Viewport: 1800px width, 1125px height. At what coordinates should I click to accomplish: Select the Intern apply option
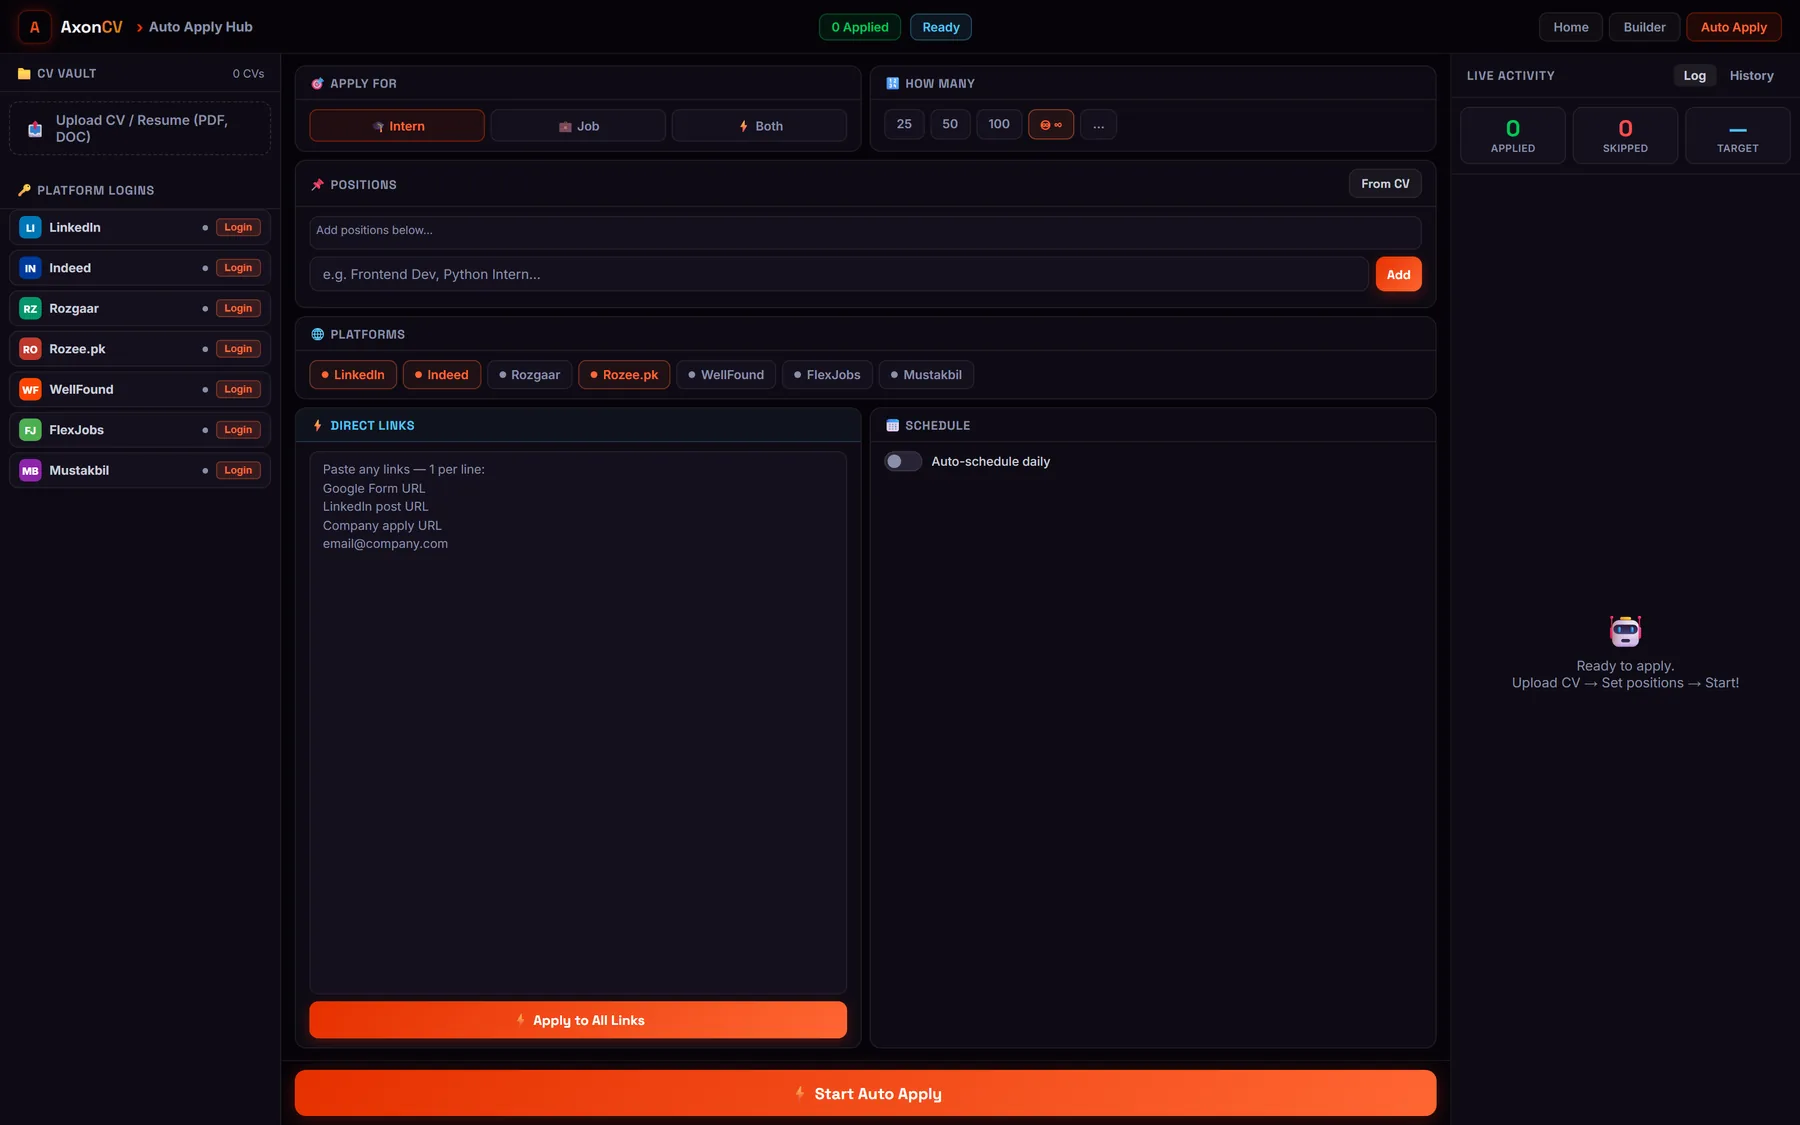click(x=397, y=126)
